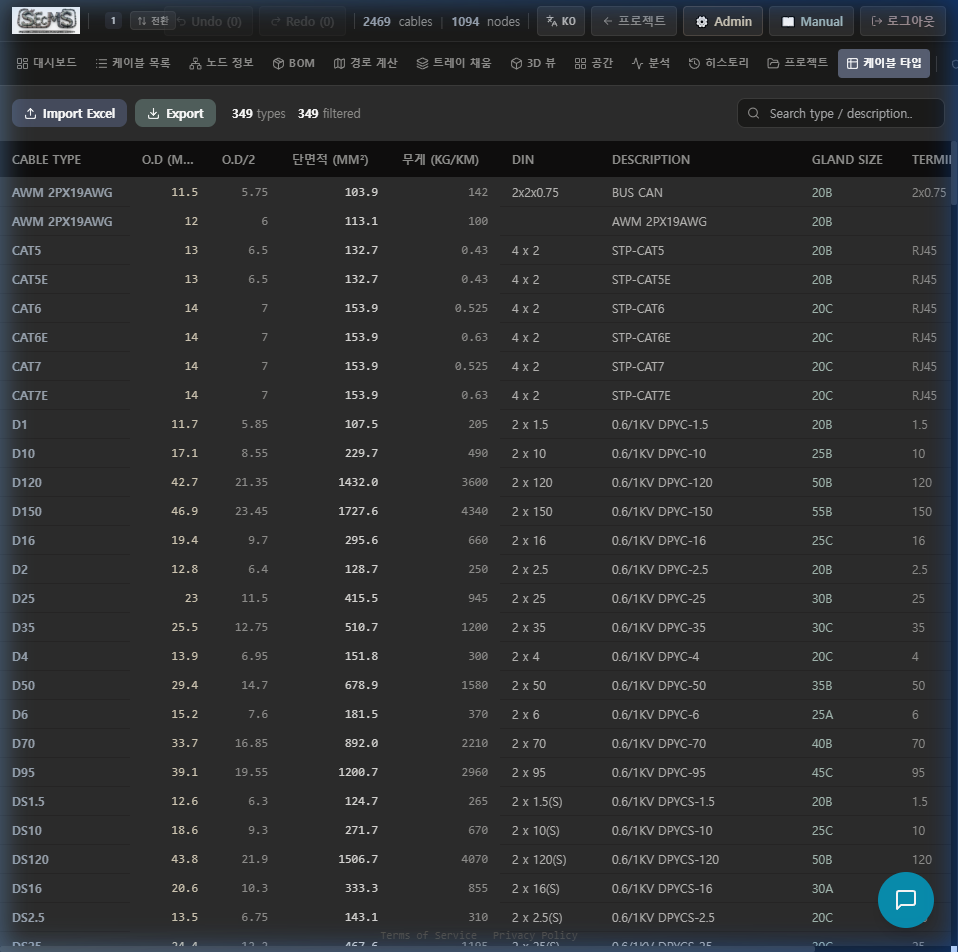
Task: Click Import Excel button
Action: [70, 114]
